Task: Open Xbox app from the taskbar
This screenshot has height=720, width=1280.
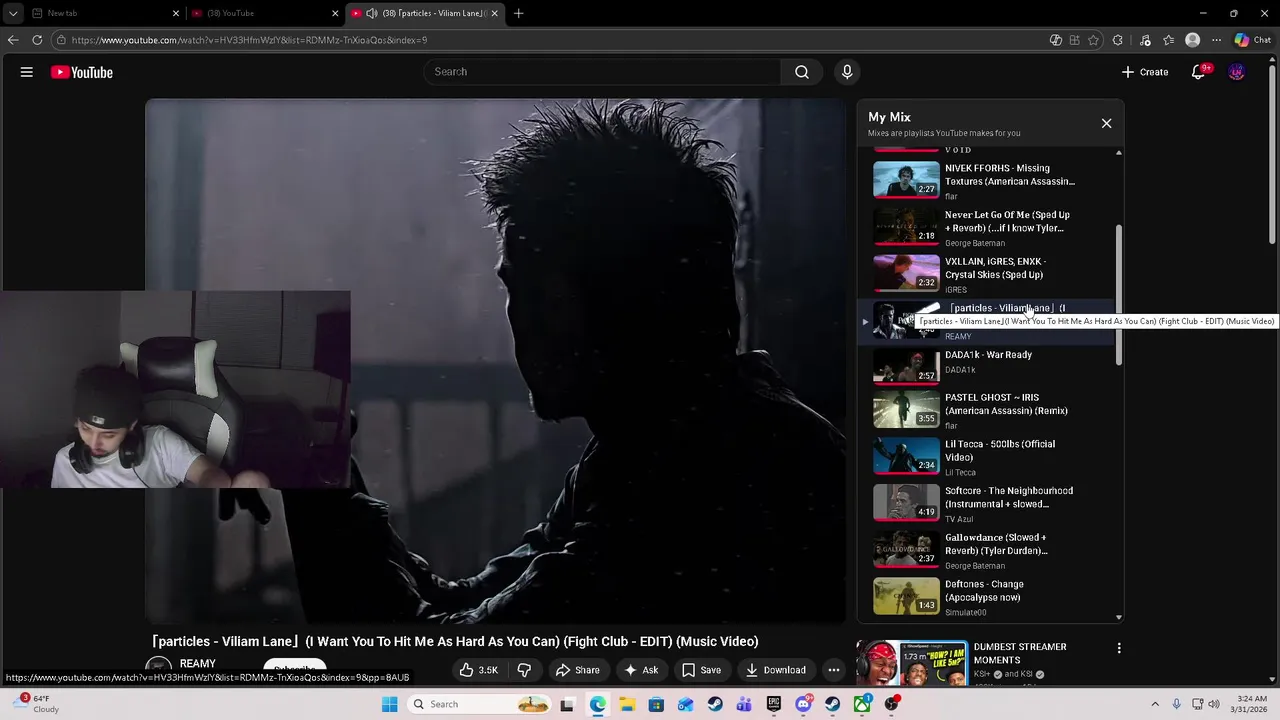Action: pyautogui.click(x=862, y=704)
